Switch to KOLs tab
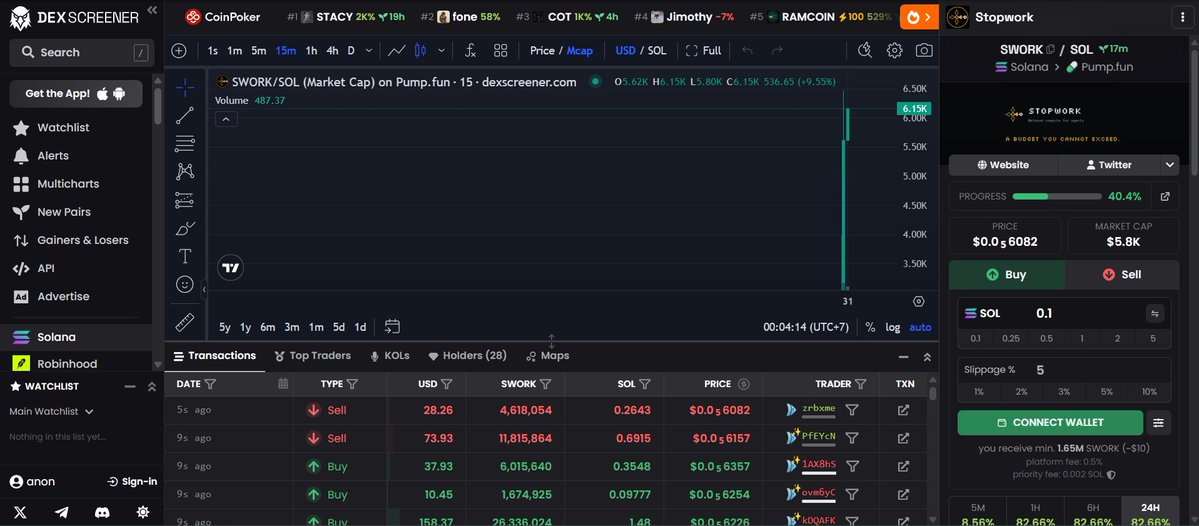Image resolution: width=1199 pixels, height=526 pixels. click(389, 356)
